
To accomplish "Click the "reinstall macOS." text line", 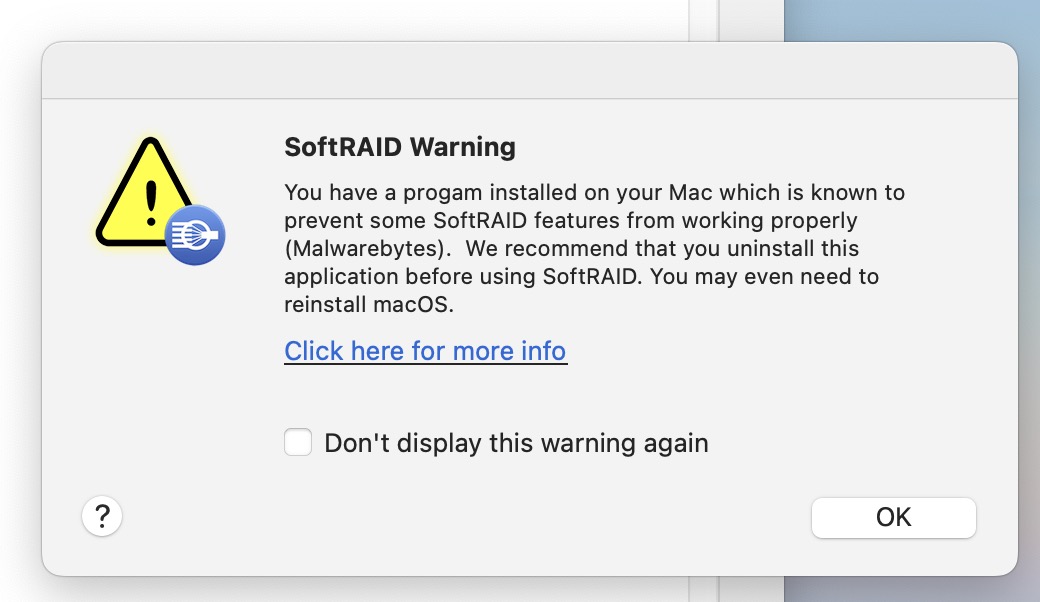I will [369, 305].
